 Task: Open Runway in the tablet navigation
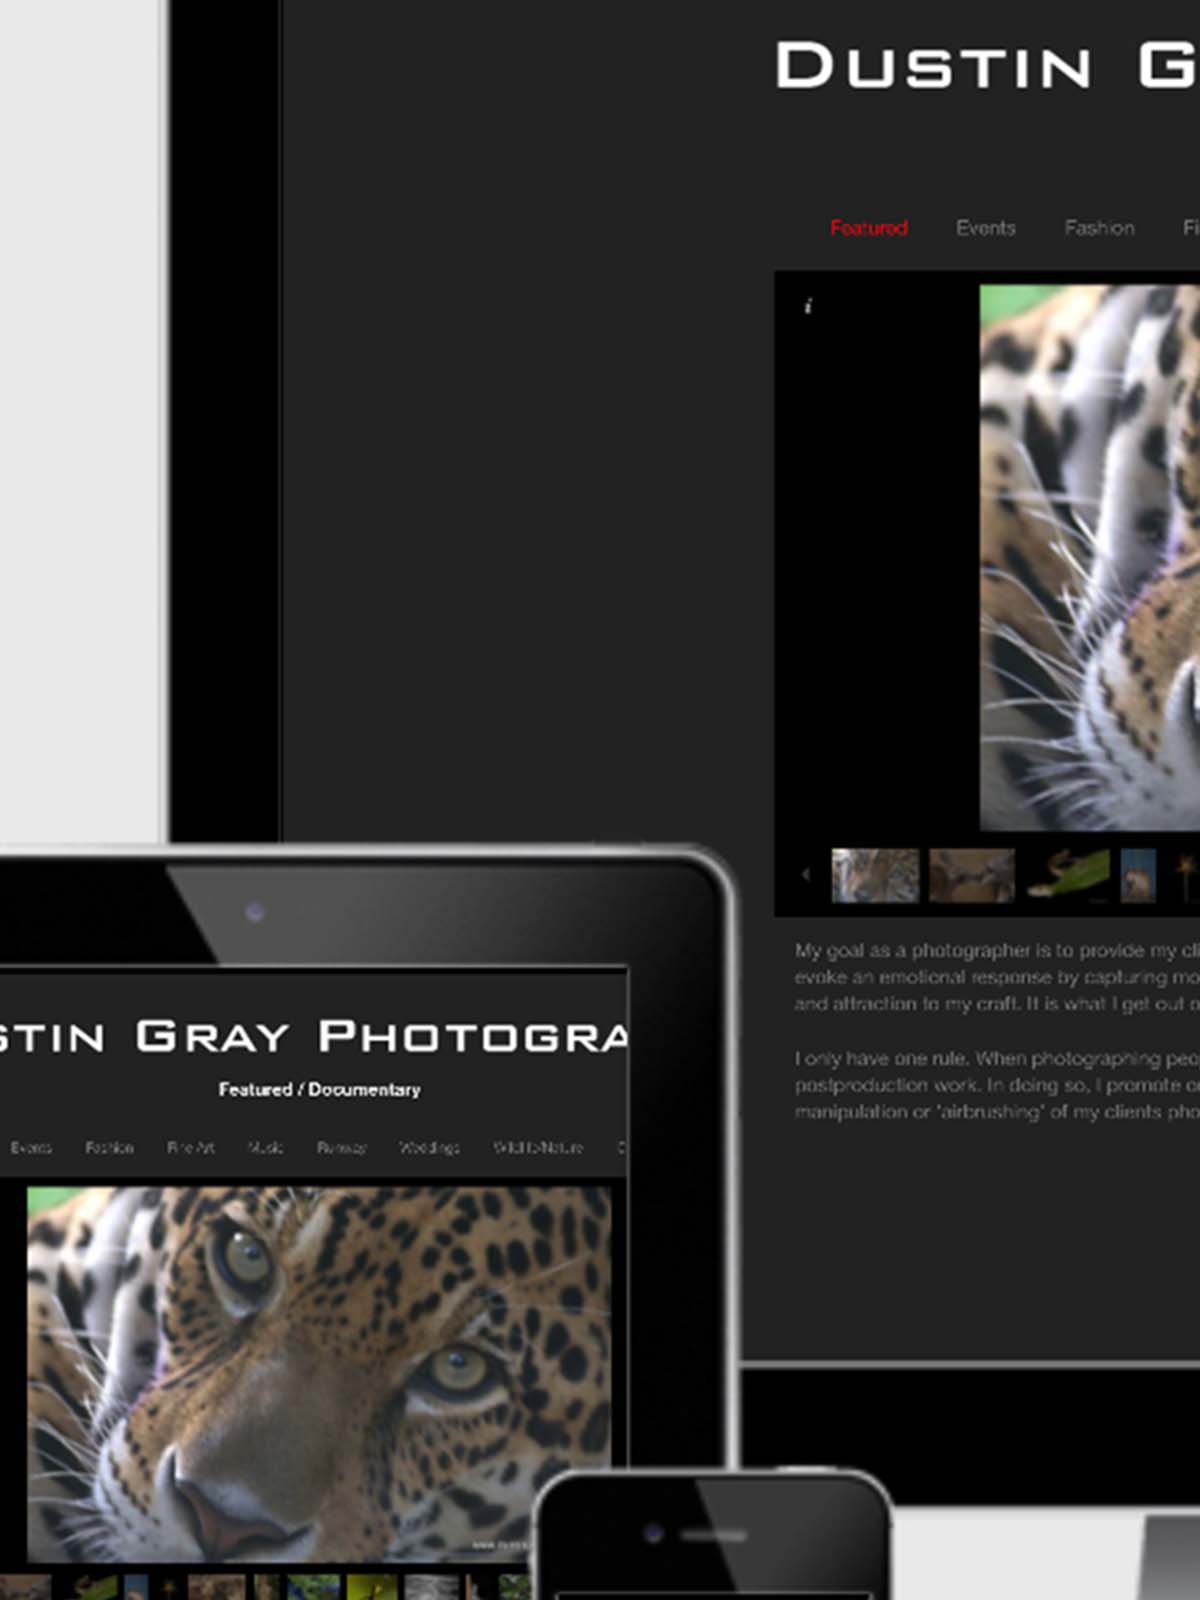tap(341, 1147)
